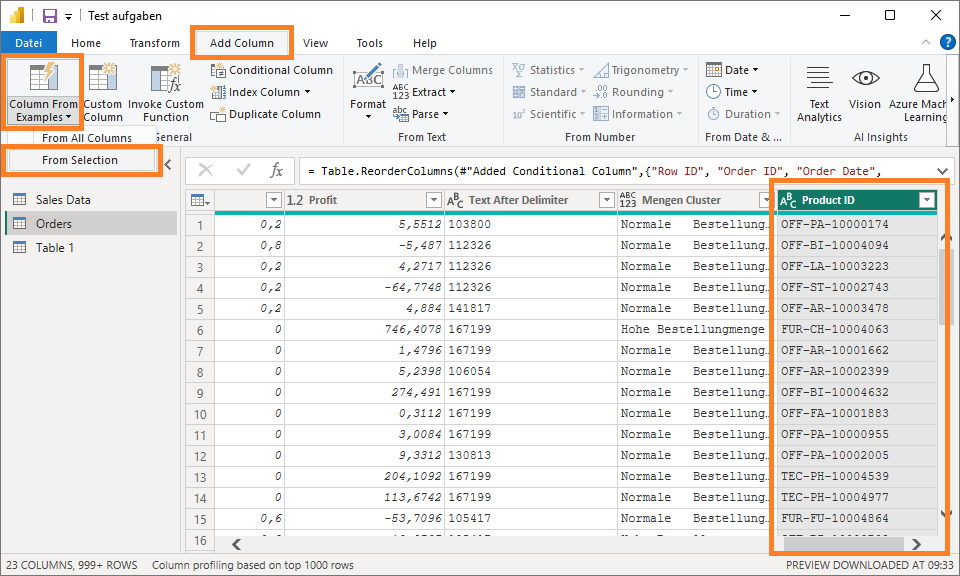Screen dimensions: 960x576
Task: Open the Datei menu
Action: click(x=29, y=43)
